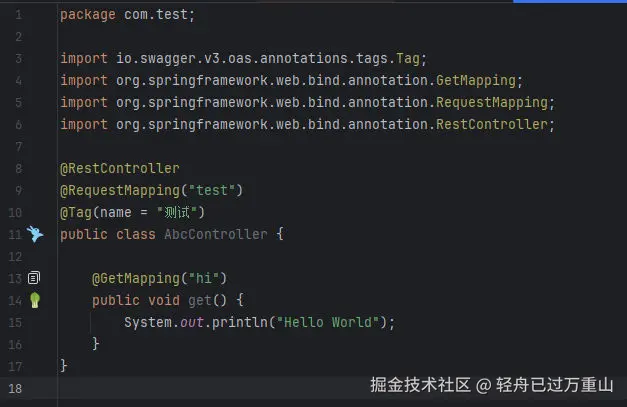Screen dimensions: 627x407
Task: Click the @Tag annotation on line 10
Action: [76, 212]
